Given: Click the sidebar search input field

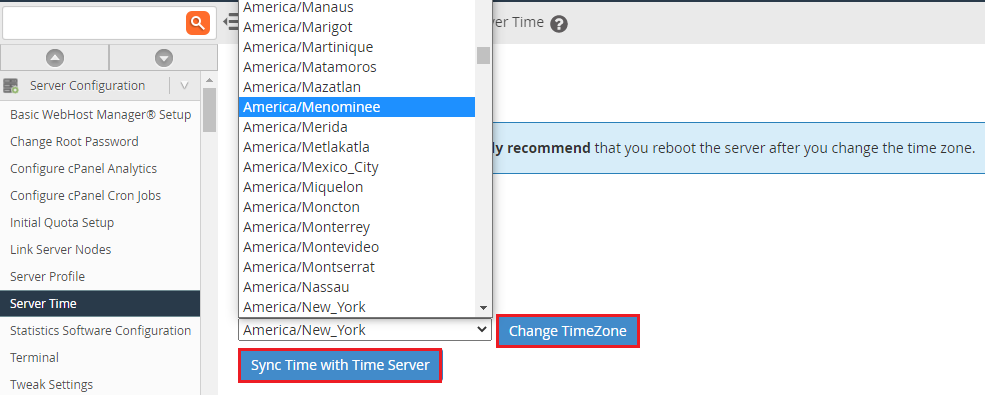Looking at the screenshot, I should pyautogui.click(x=94, y=23).
